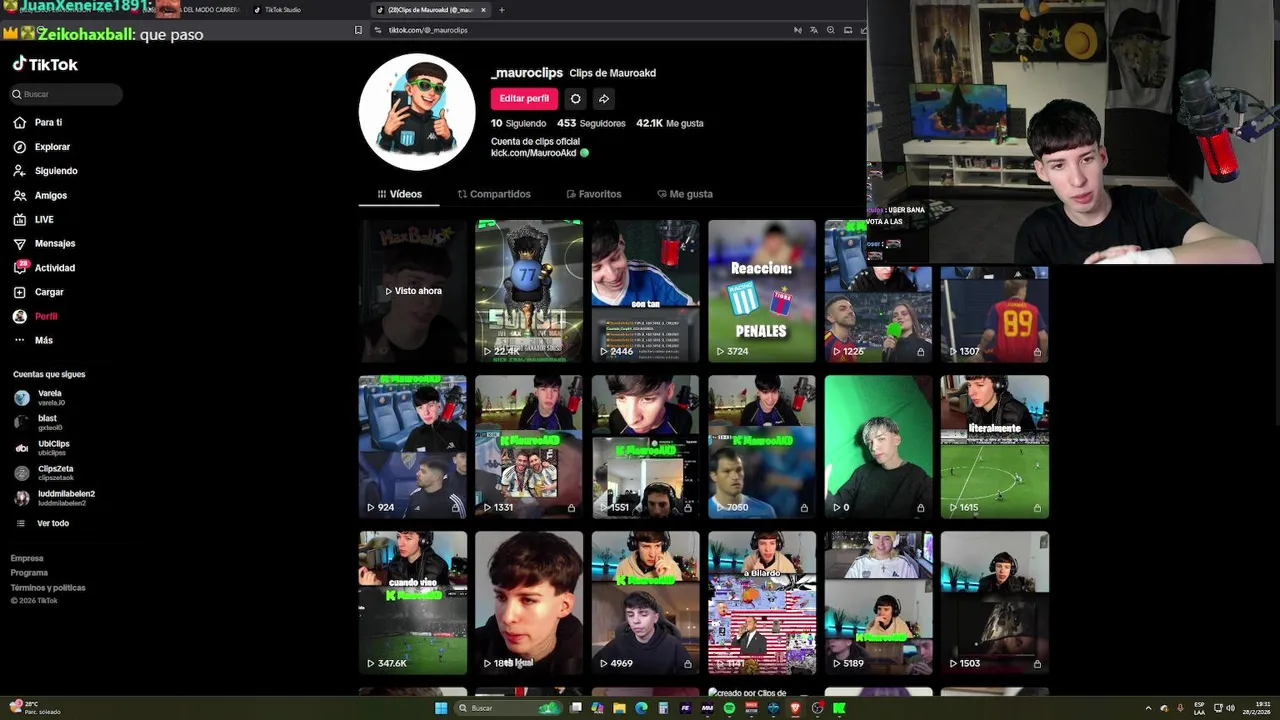Open the Visto ahora video
This screenshot has height=720, width=1280.
413,291
